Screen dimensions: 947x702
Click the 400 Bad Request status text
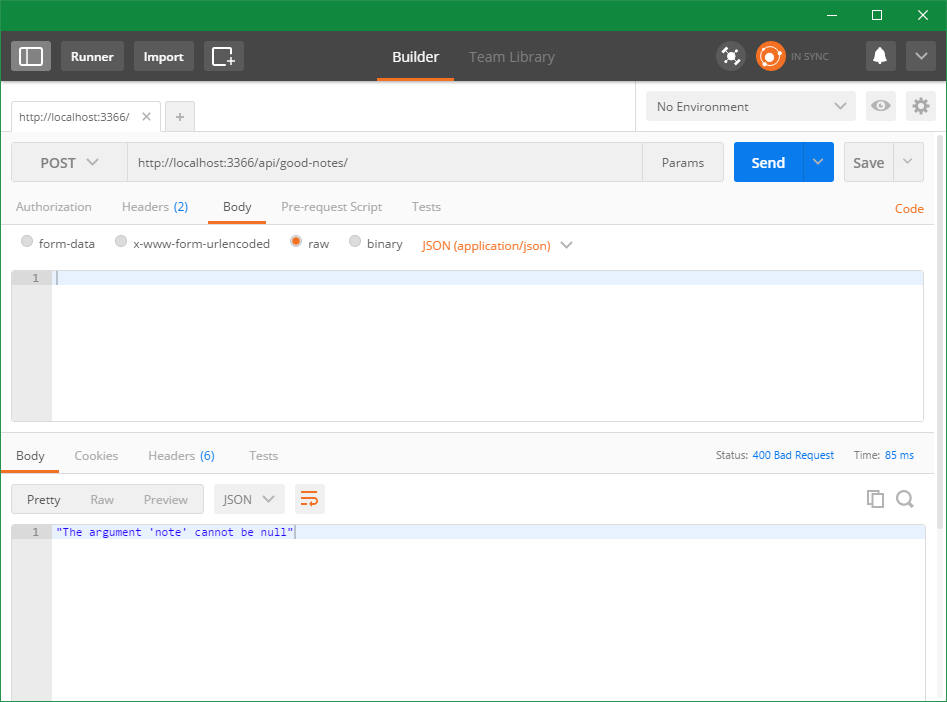point(793,455)
